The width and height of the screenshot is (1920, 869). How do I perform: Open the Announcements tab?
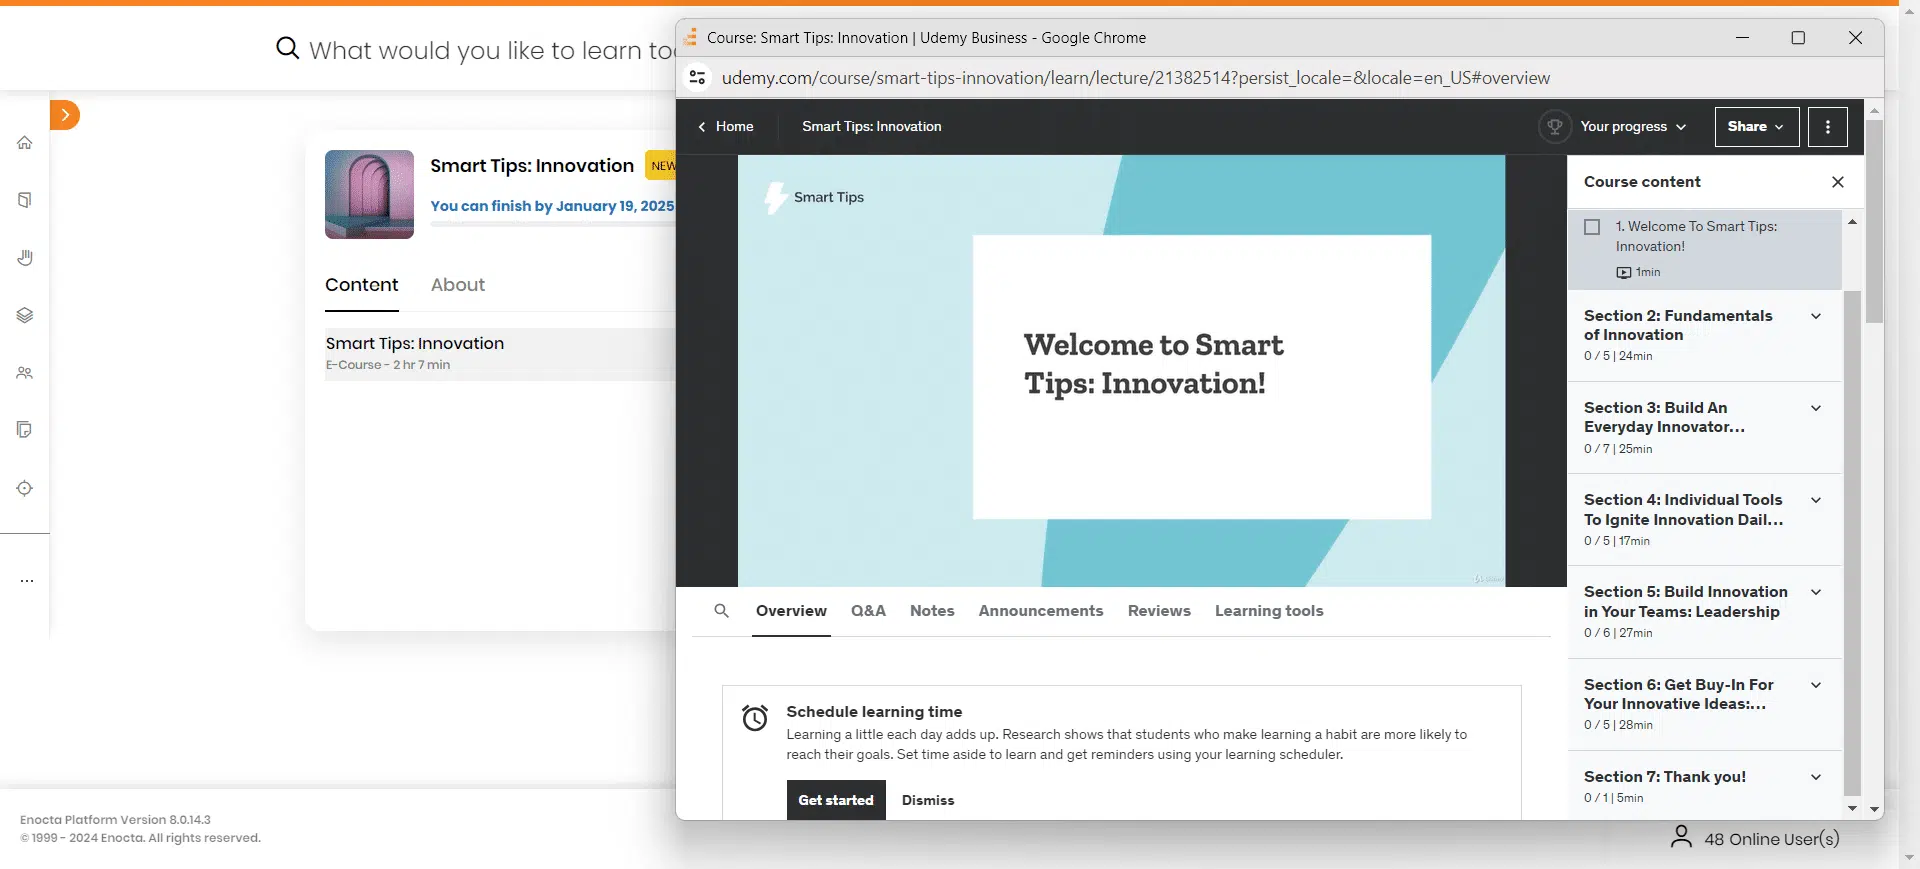[x=1041, y=611]
